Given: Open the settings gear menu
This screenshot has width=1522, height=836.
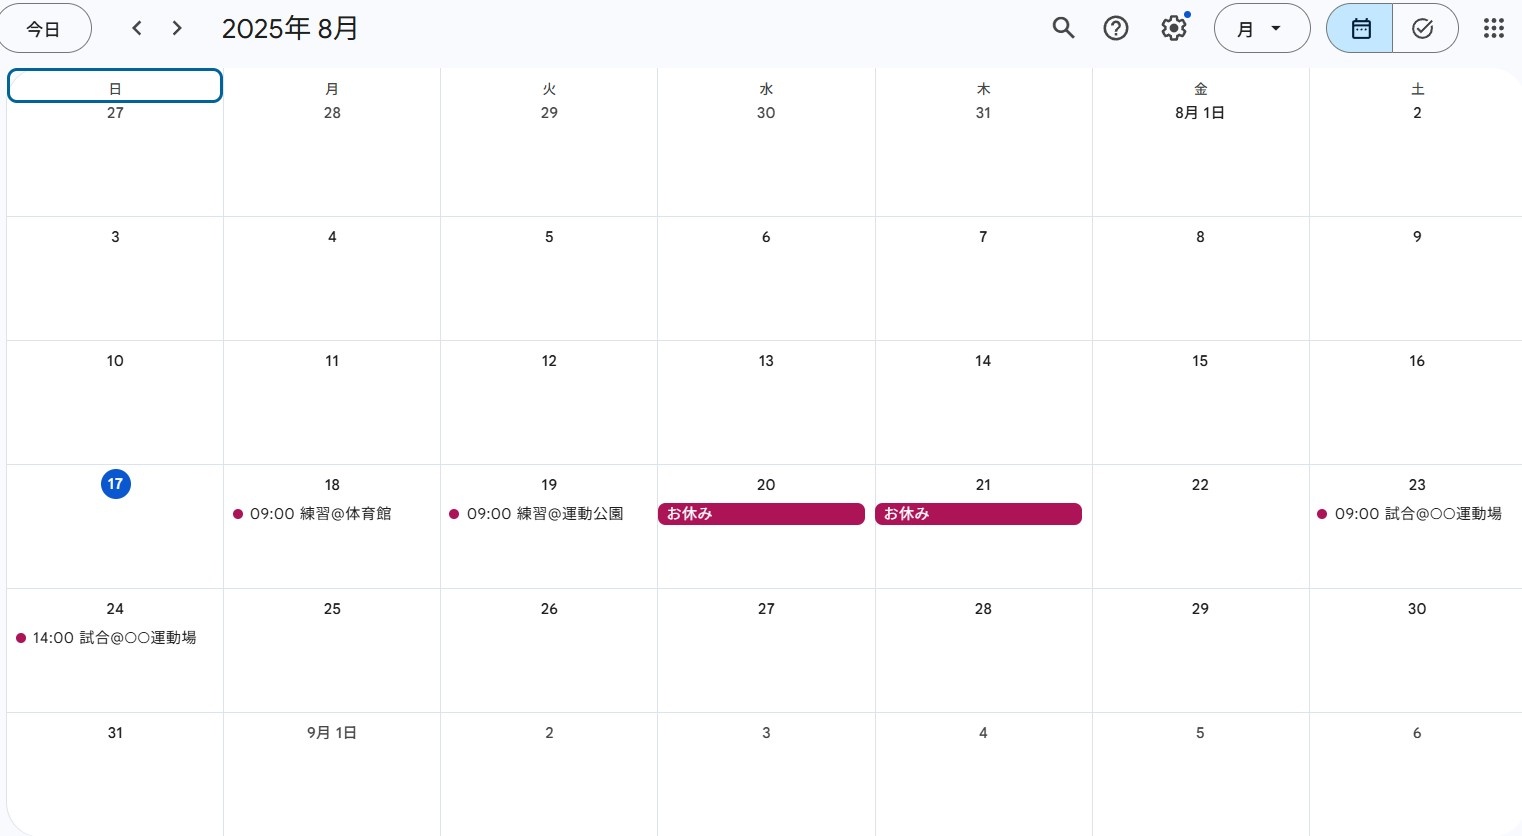Looking at the screenshot, I should coord(1174,28).
